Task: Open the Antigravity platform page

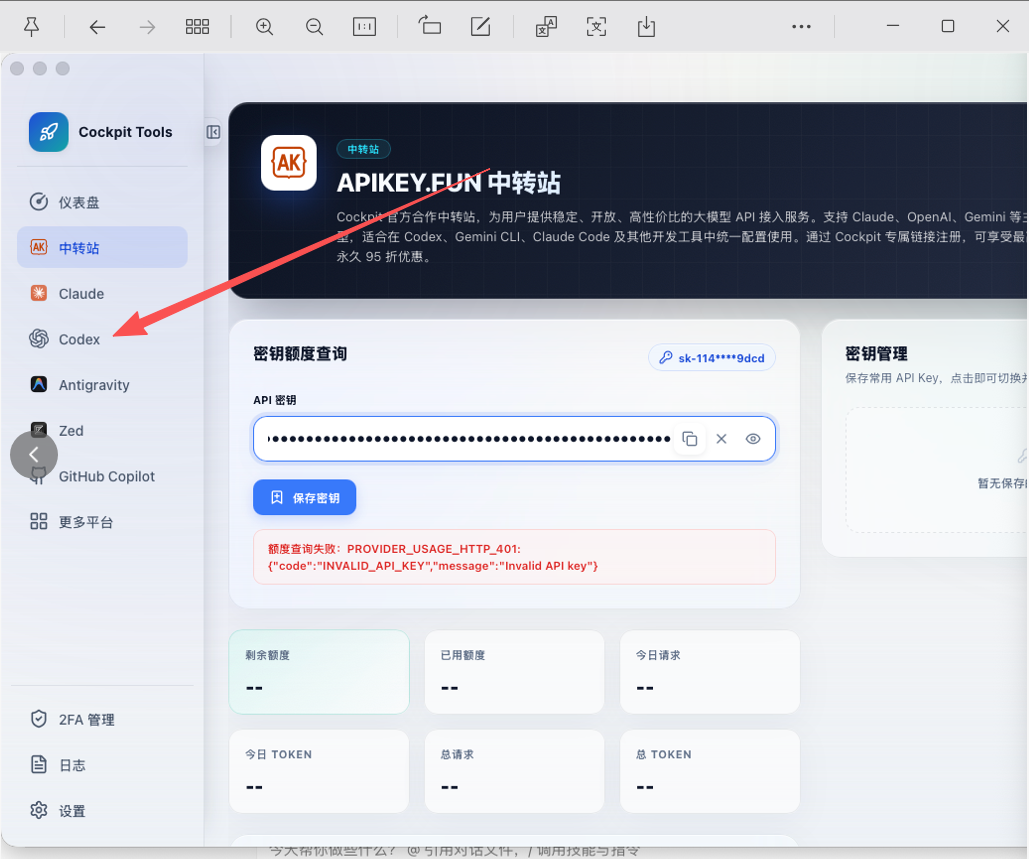Action: 102,385
